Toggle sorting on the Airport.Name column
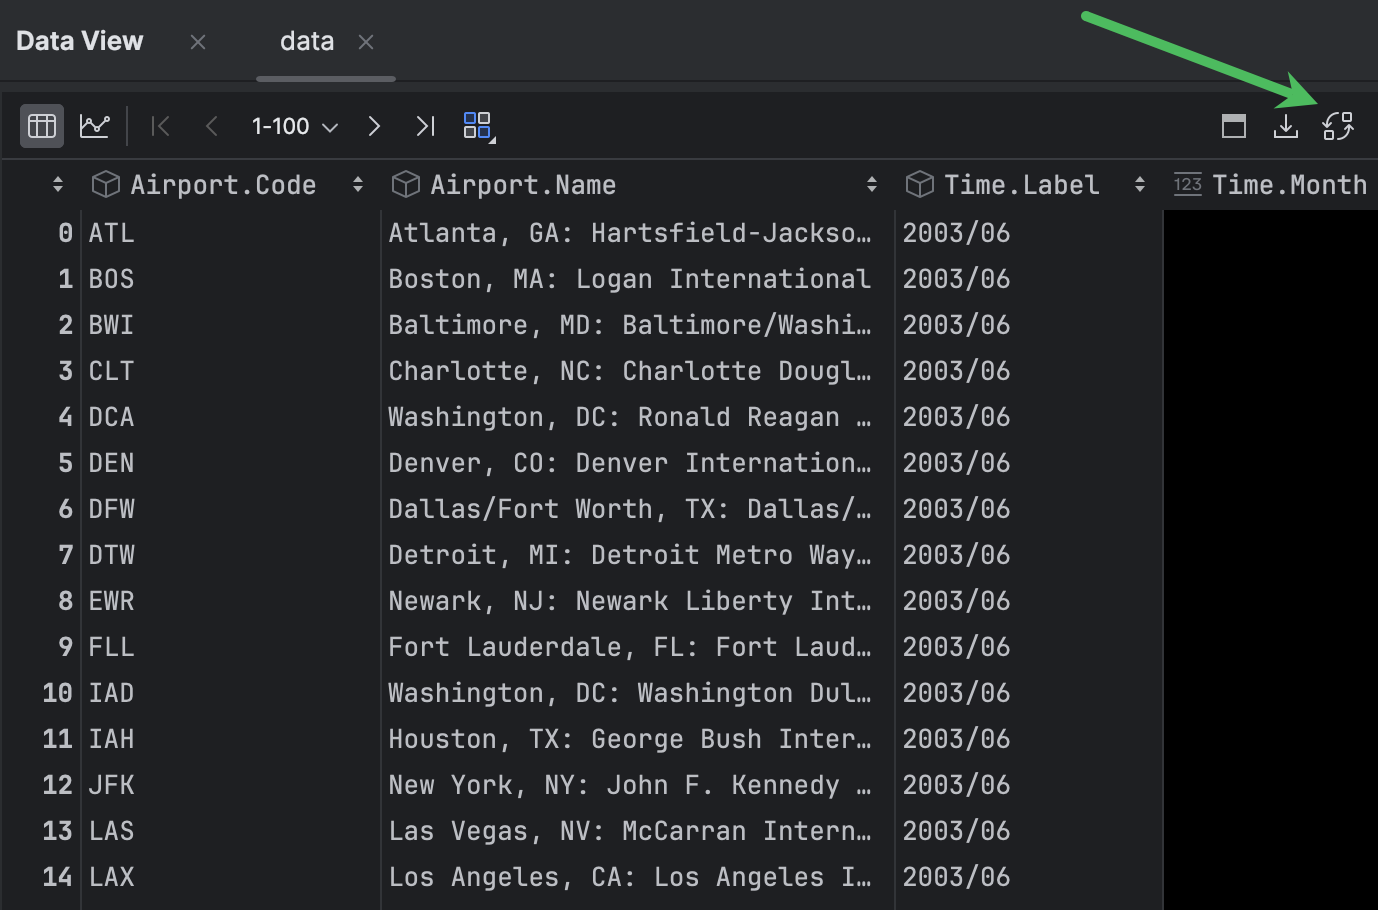Image resolution: width=1378 pixels, height=910 pixels. pos(871,184)
